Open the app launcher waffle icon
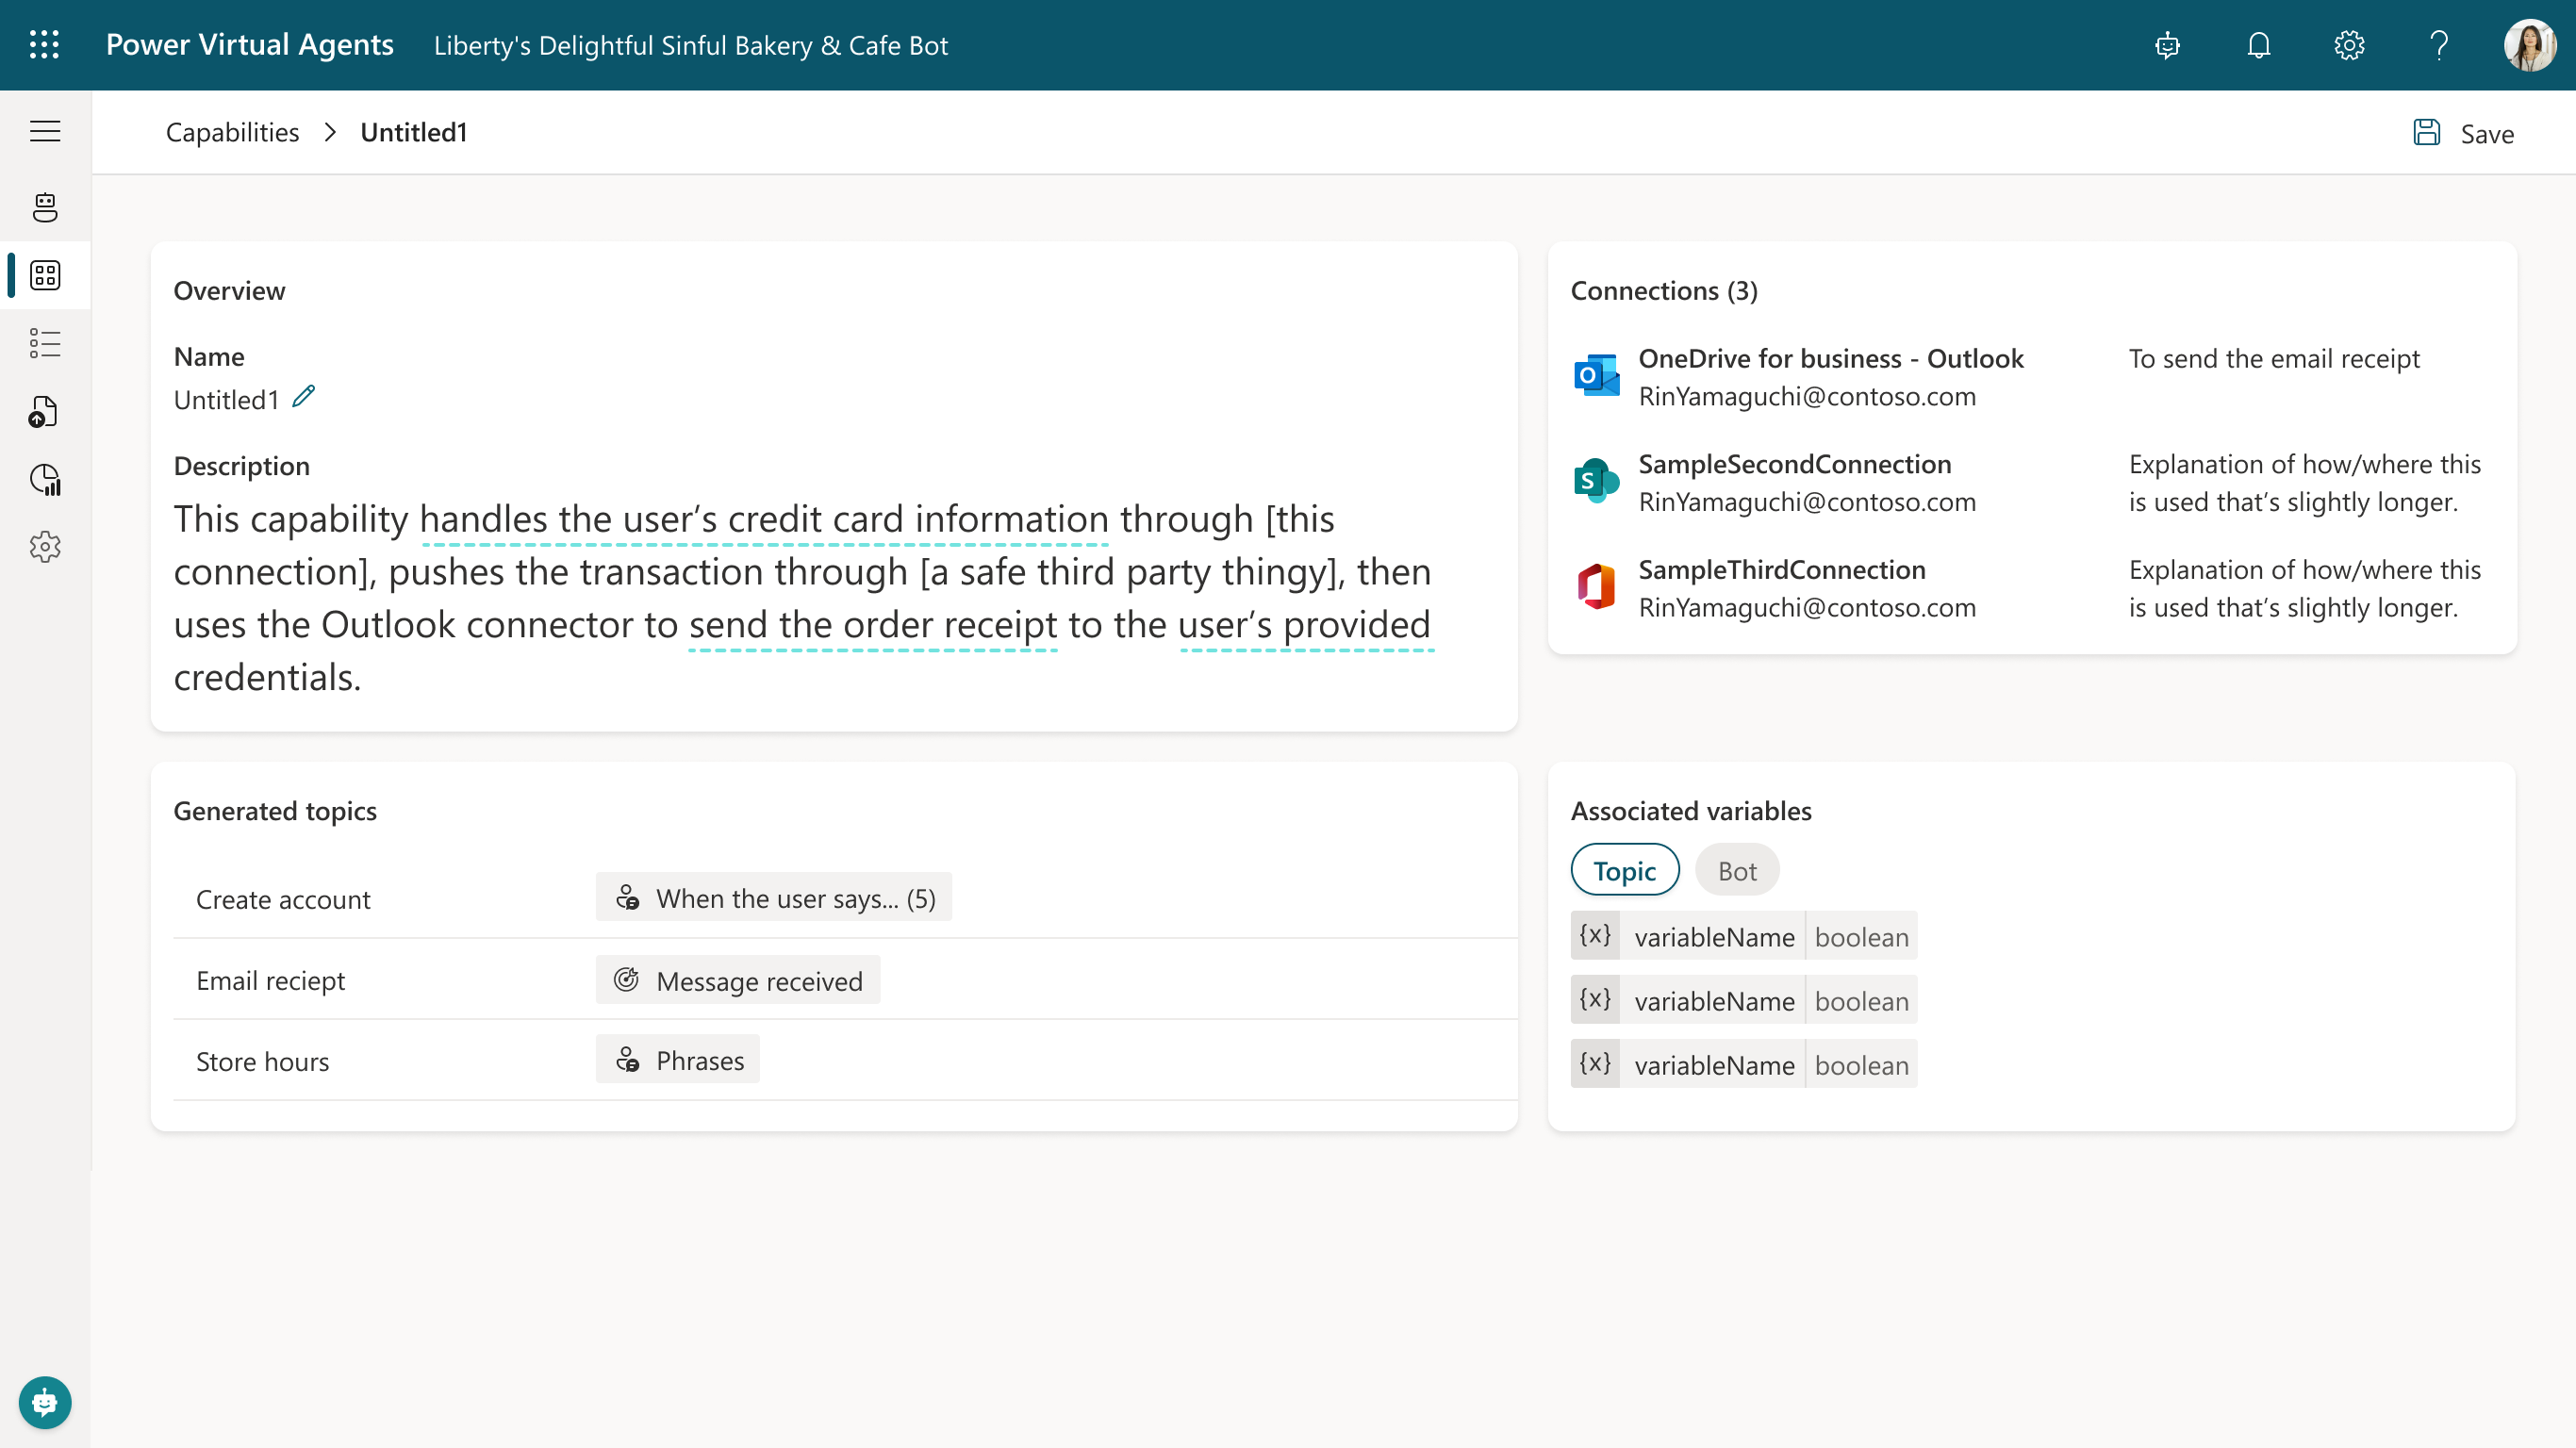Screen dimensions: 2576x1448 44,45
